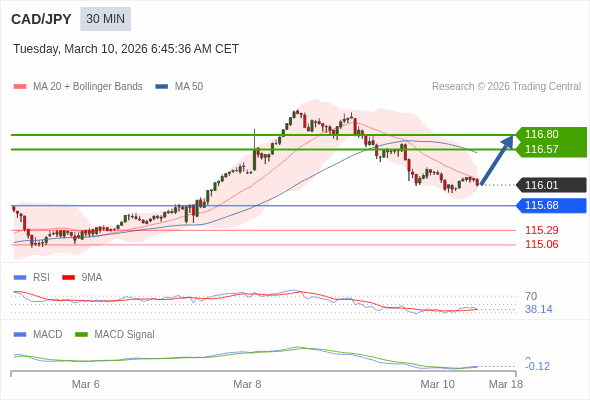This screenshot has height=400, width=590.
Task: Click the MACD legend label
Action: tap(48, 334)
